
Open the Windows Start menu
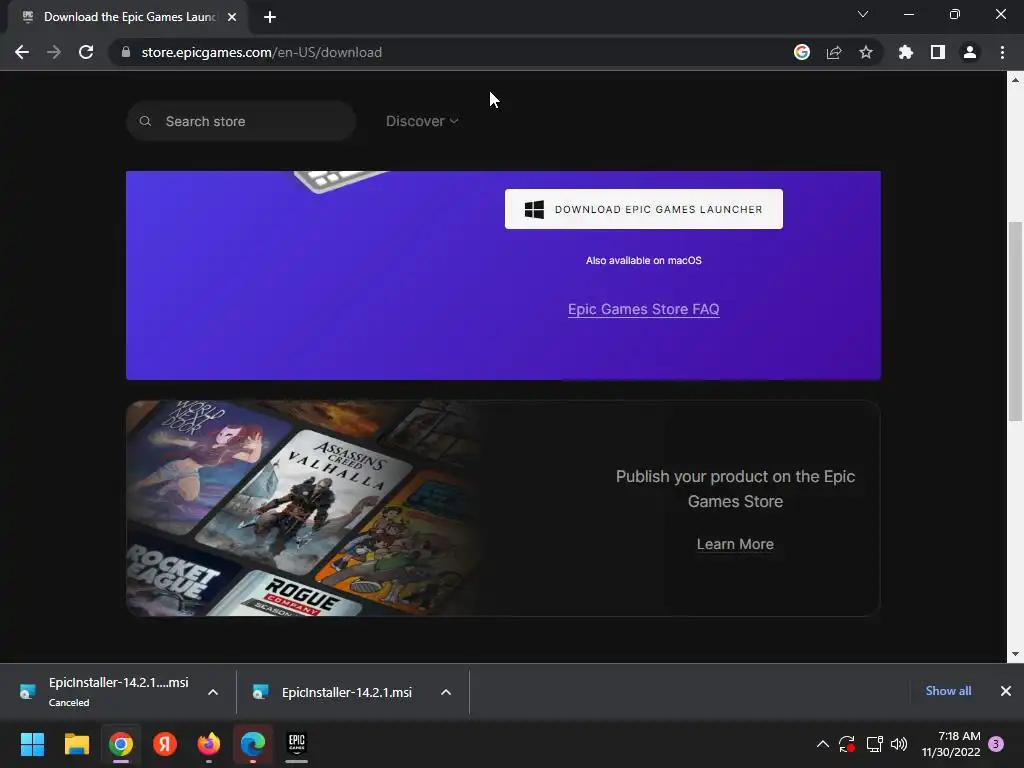32,744
